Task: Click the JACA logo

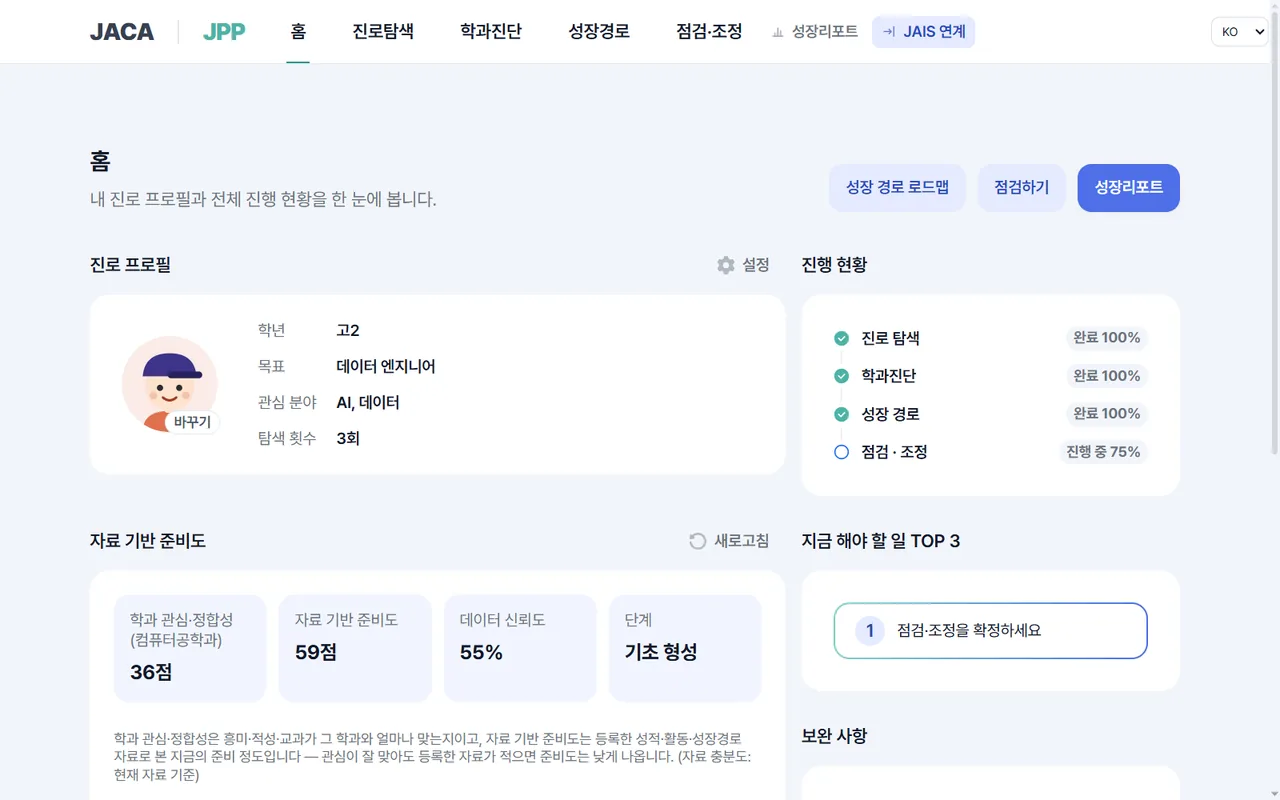Action: coord(122,32)
